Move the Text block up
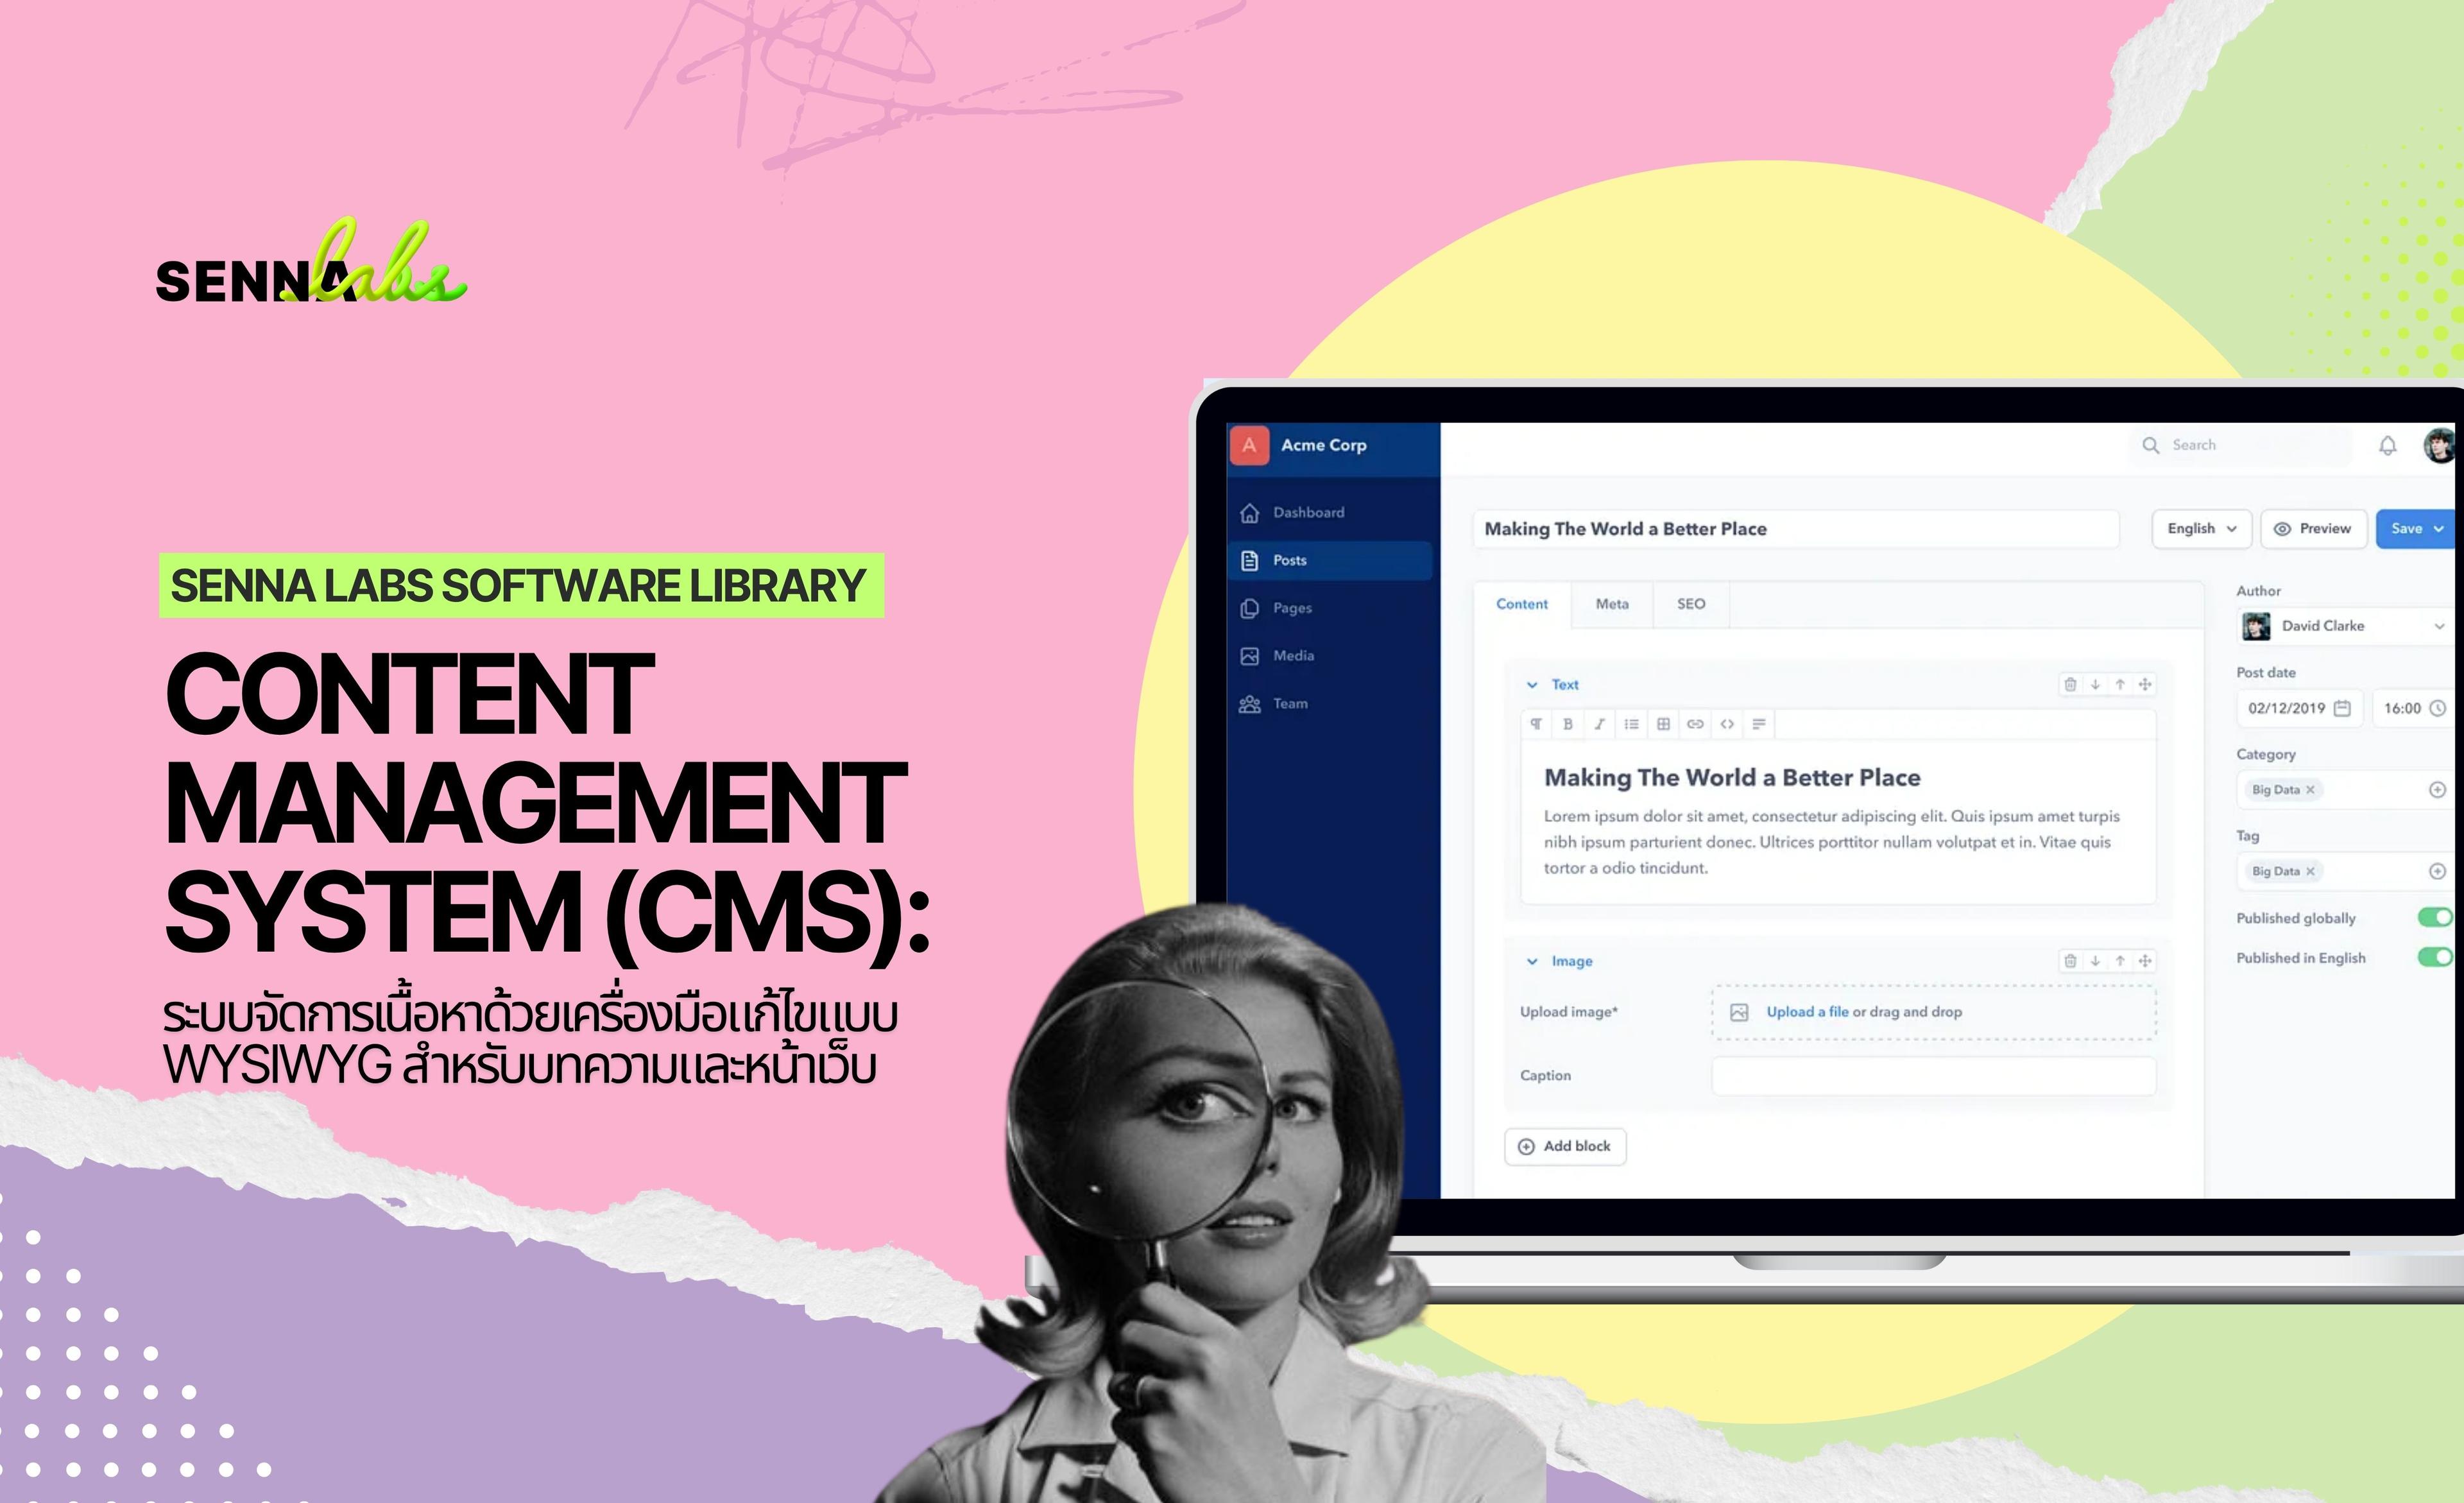 [x=2120, y=684]
